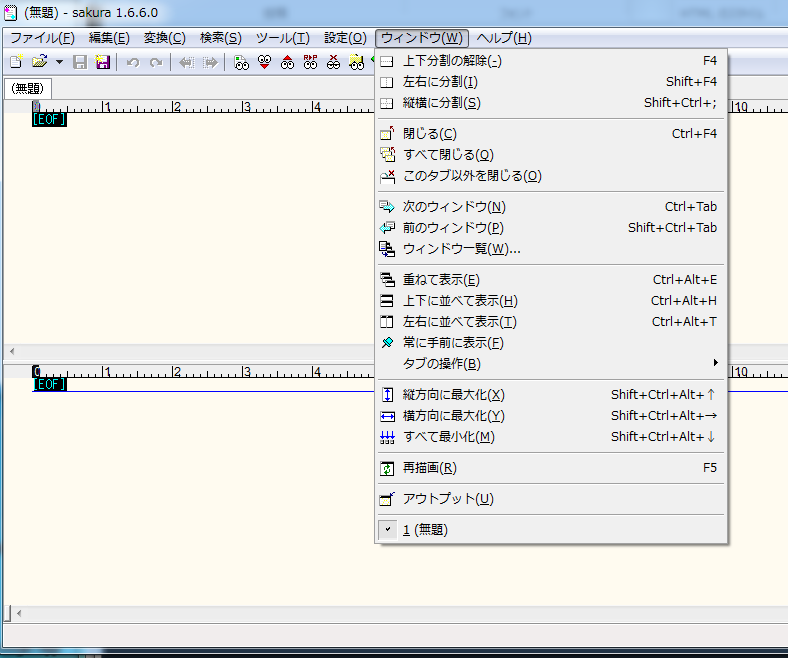This screenshot has width=788, height=658.
Task: Click the Replace (R▶P) toolbar icon
Action: click(311, 62)
